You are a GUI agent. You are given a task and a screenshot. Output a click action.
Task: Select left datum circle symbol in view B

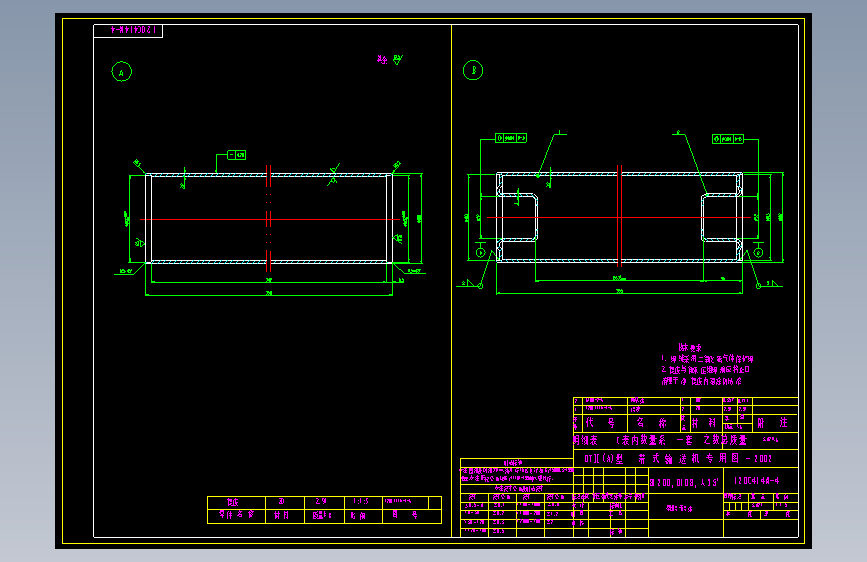pyautogui.click(x=480, y=253)
